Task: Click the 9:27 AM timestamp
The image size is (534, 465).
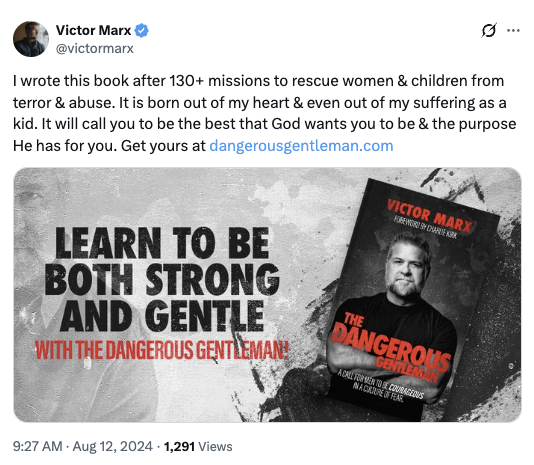Action: 37,446
